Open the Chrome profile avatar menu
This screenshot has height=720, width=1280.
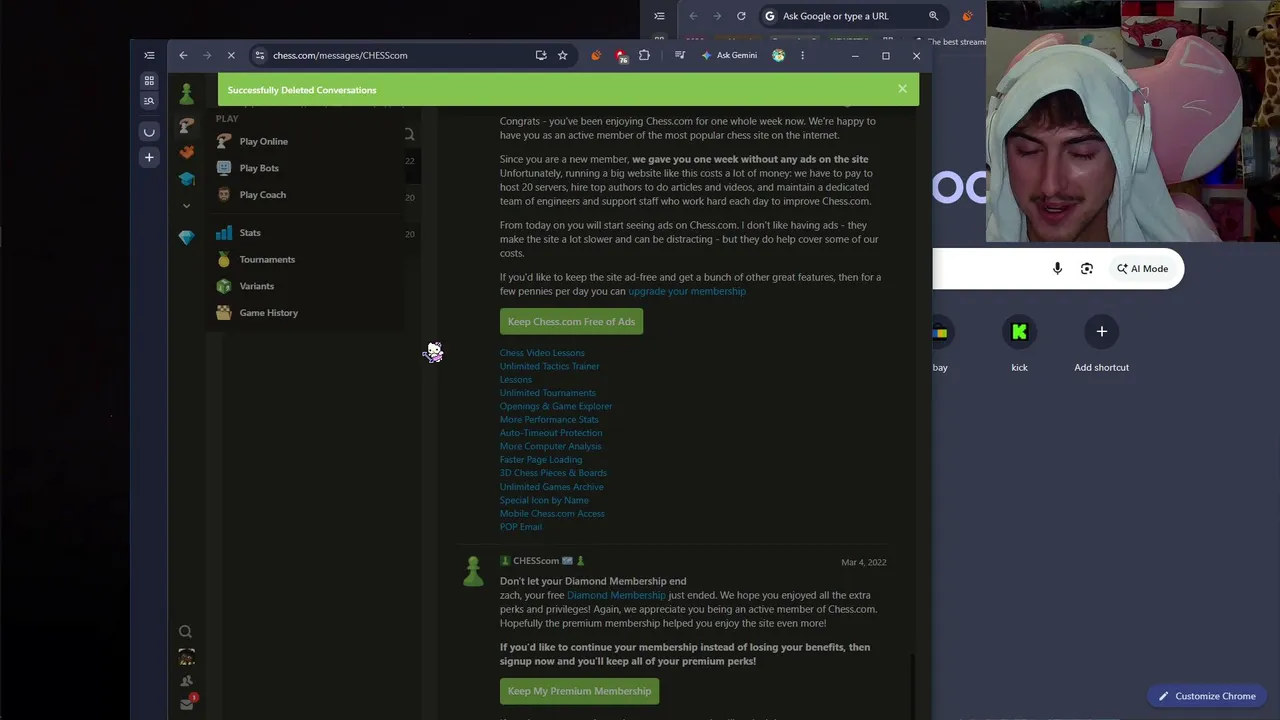(779, 55)
